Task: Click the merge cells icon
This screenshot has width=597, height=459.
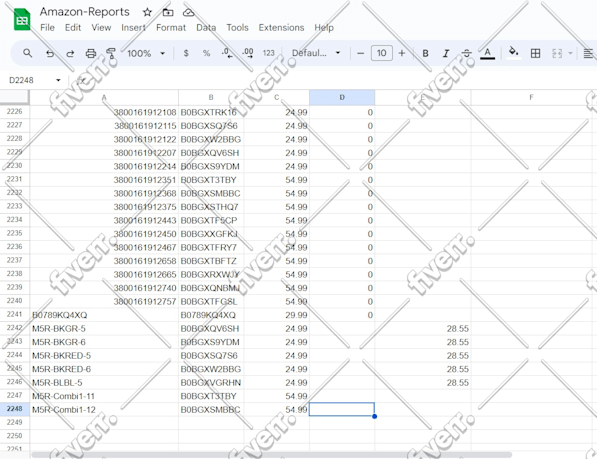Action: coord(557,53)
